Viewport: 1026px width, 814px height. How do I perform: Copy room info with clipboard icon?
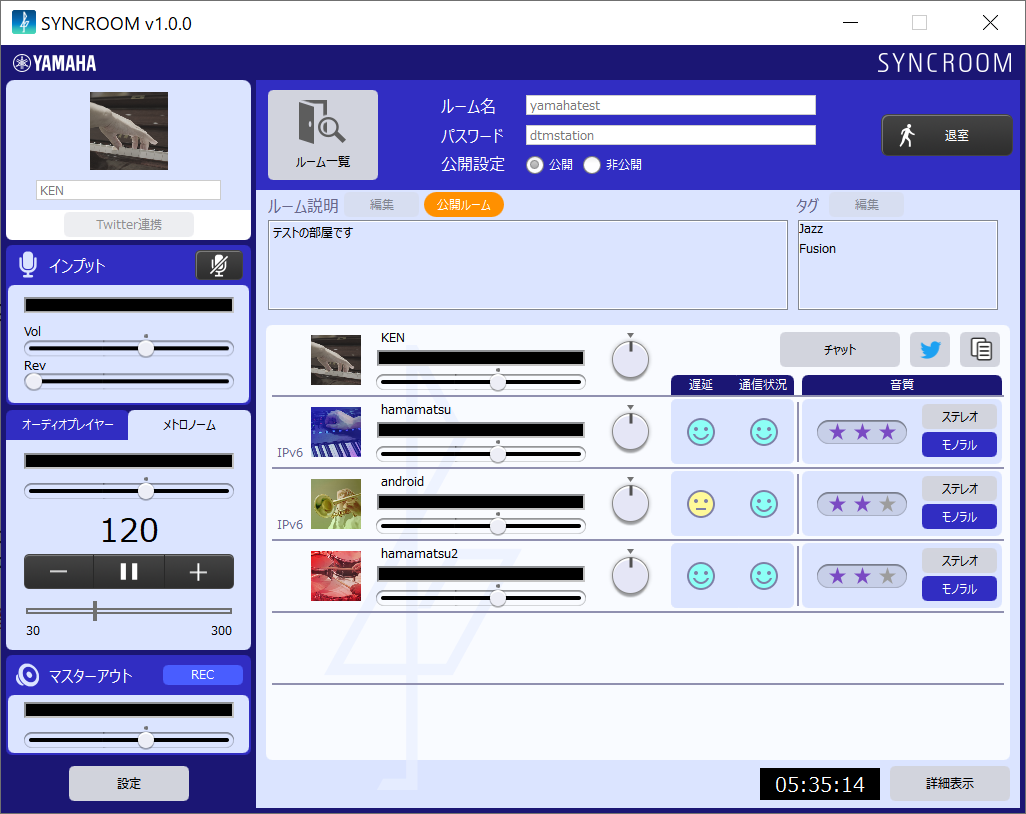pyautogui.click(x=980, y=349)
